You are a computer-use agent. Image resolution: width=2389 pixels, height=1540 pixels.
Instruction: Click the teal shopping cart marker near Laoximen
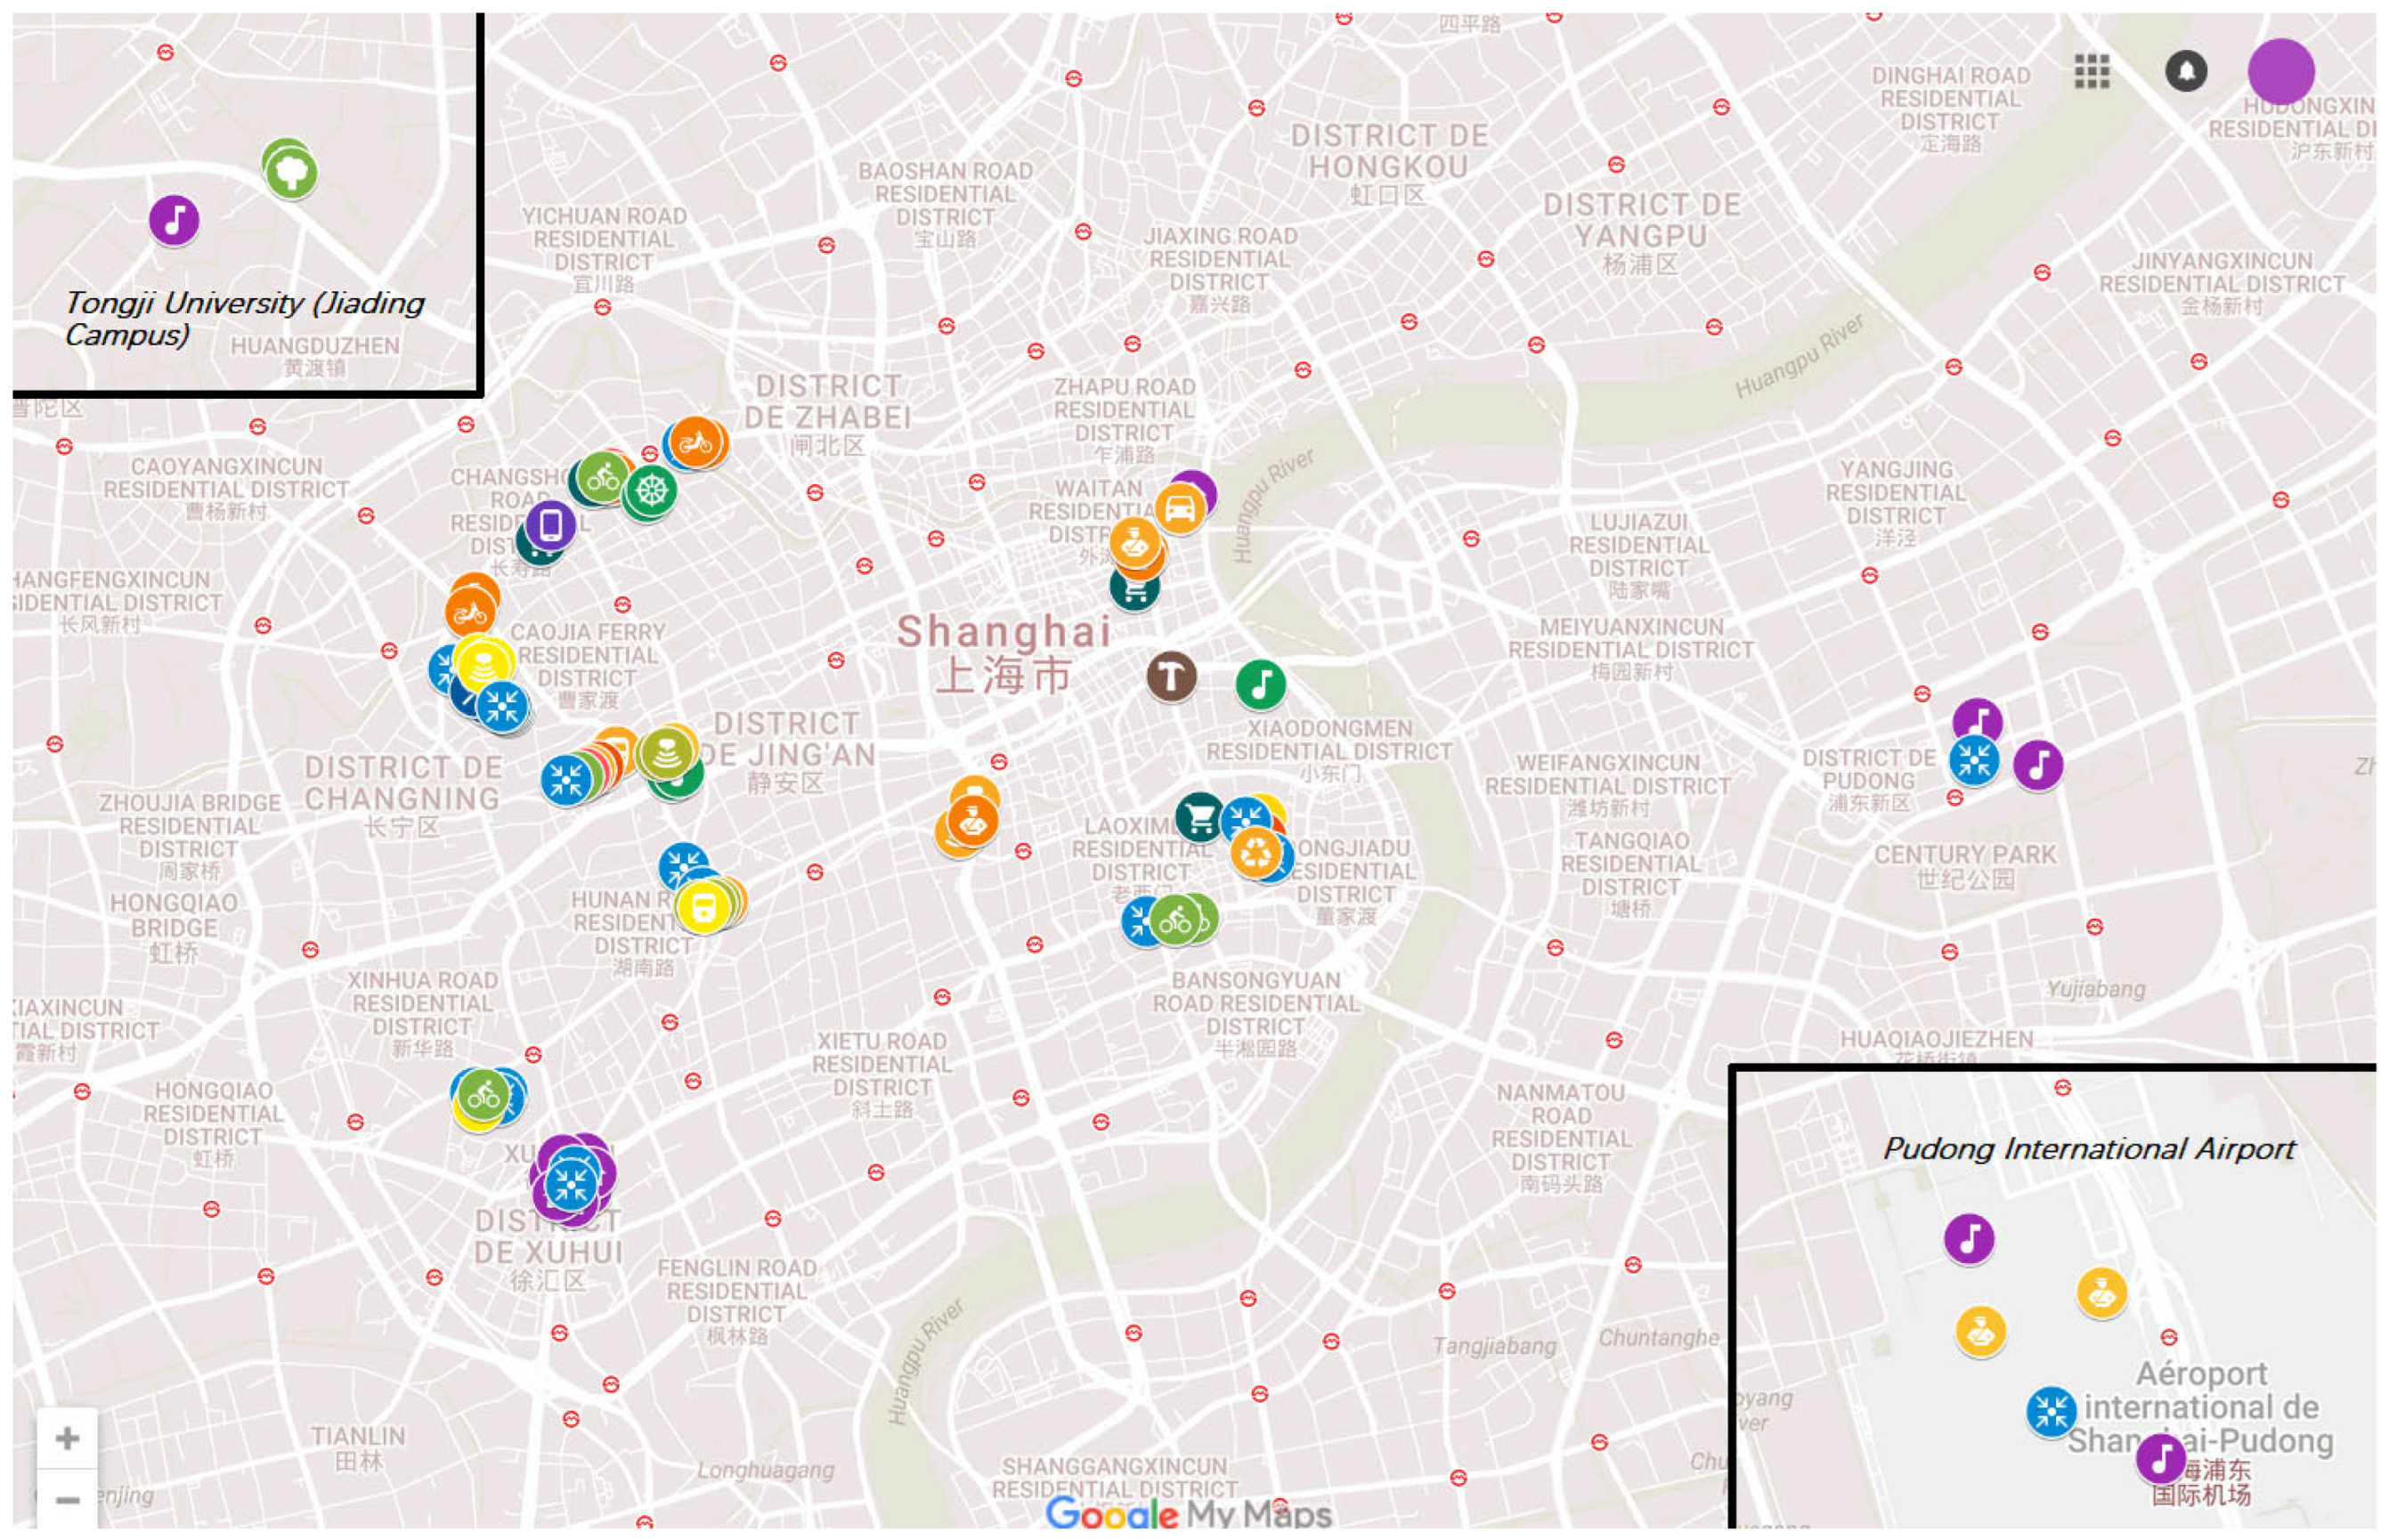1199,817
